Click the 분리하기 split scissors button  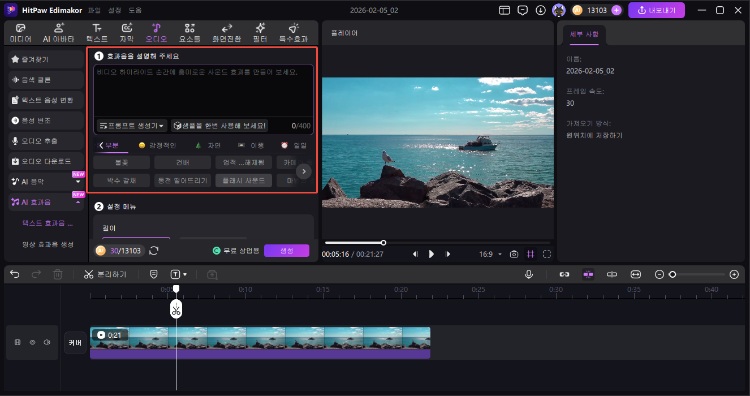pyautogui.click(x=105, y=274)
